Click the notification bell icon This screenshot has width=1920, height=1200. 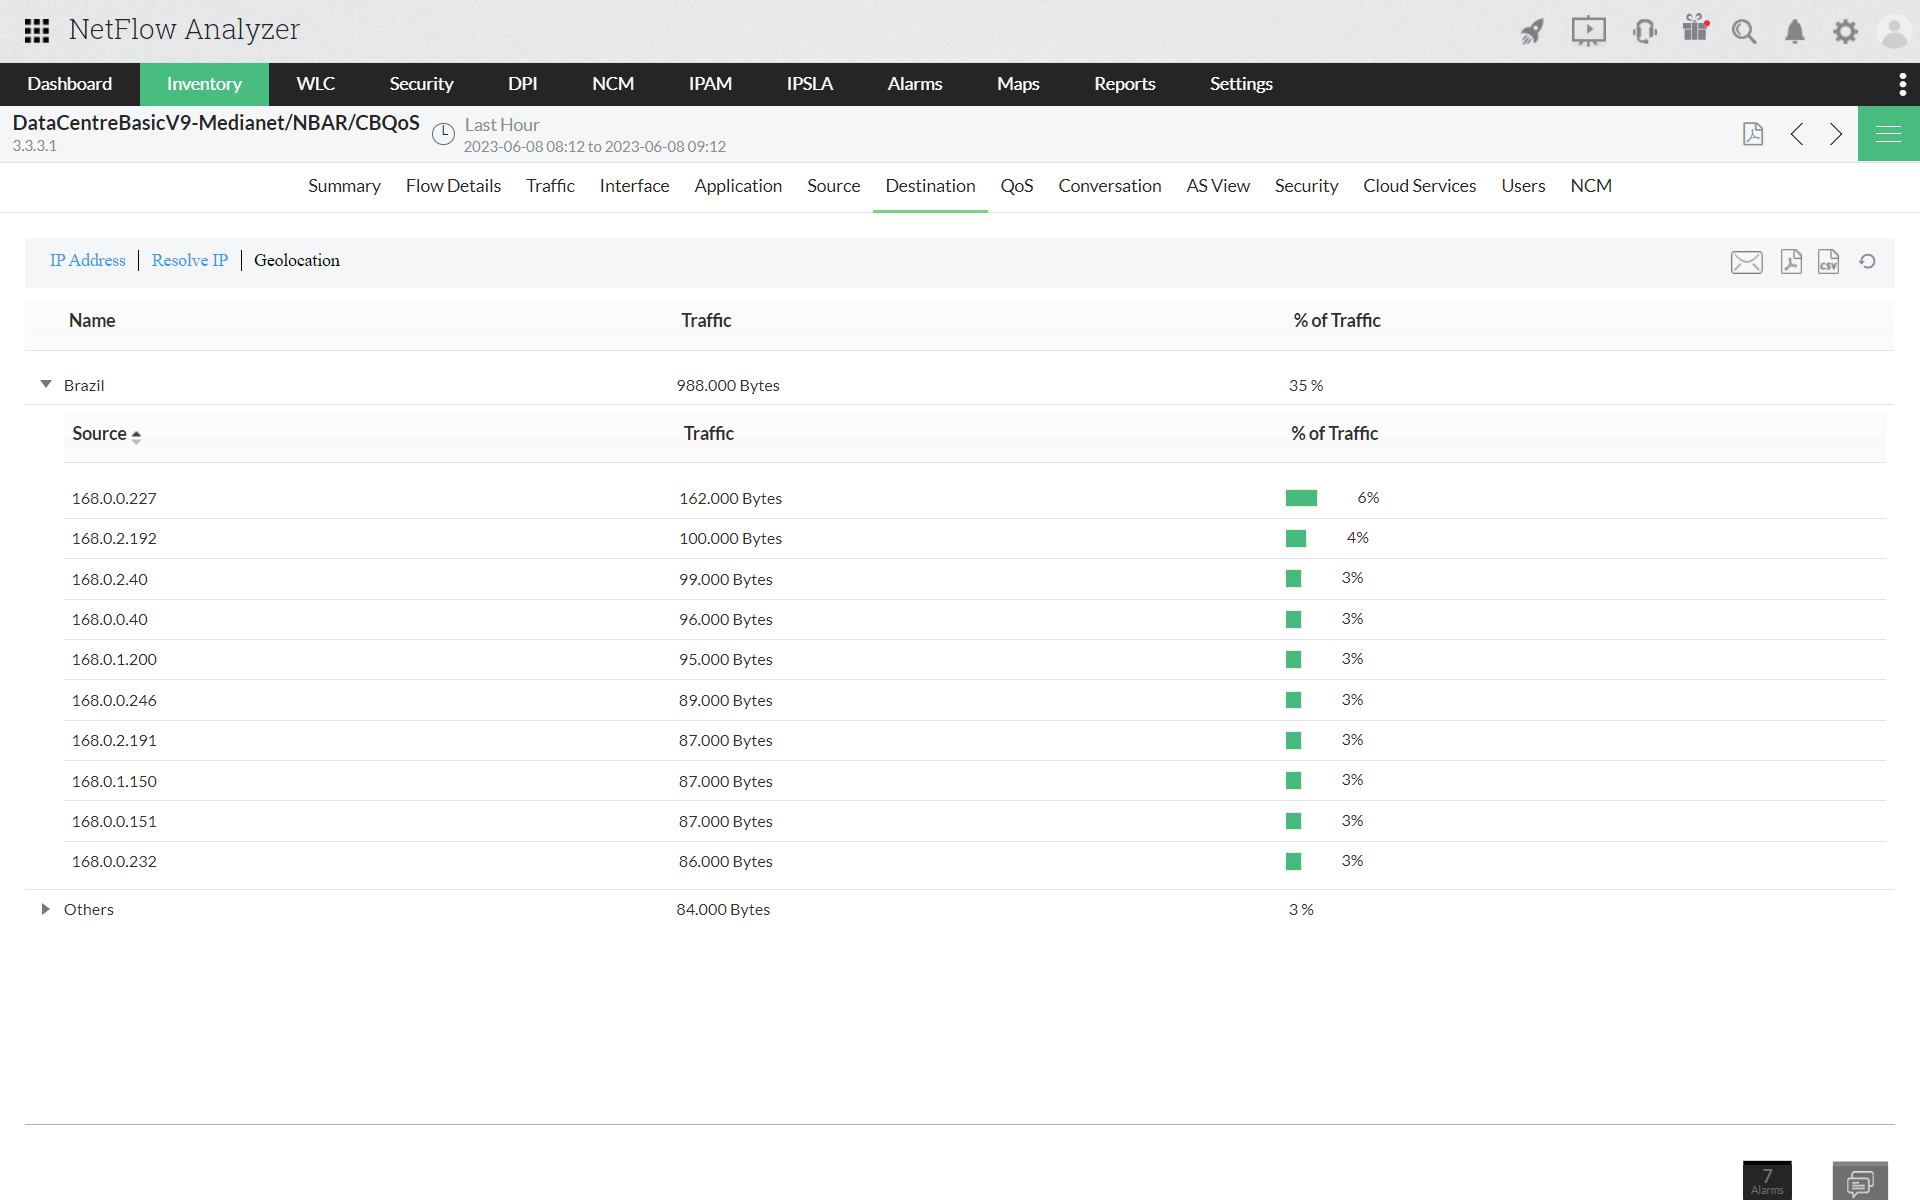(1795, 32)
